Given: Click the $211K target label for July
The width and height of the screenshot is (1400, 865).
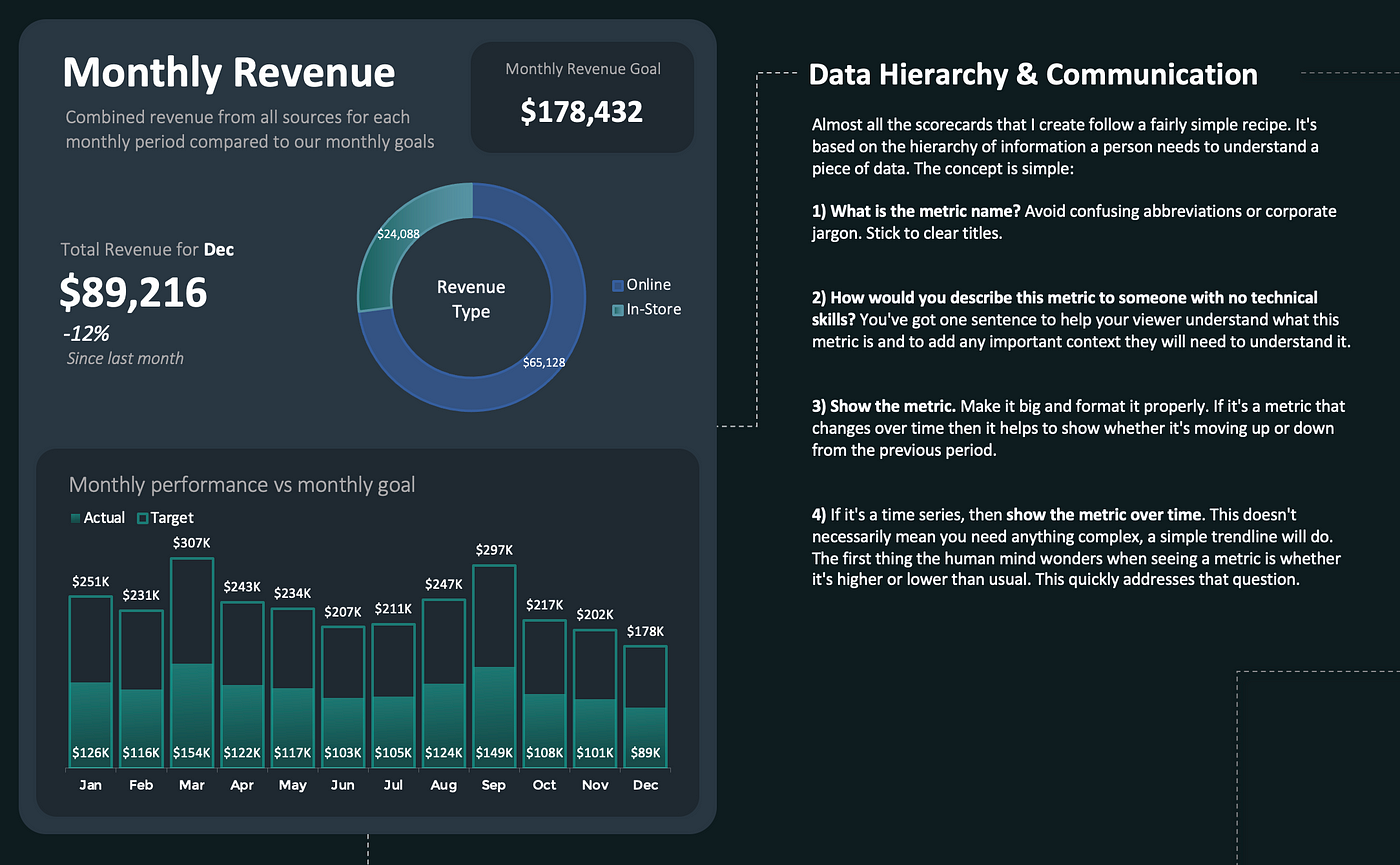Looking at the screenshot, I should pyautogui.click(x=393, y=608).
